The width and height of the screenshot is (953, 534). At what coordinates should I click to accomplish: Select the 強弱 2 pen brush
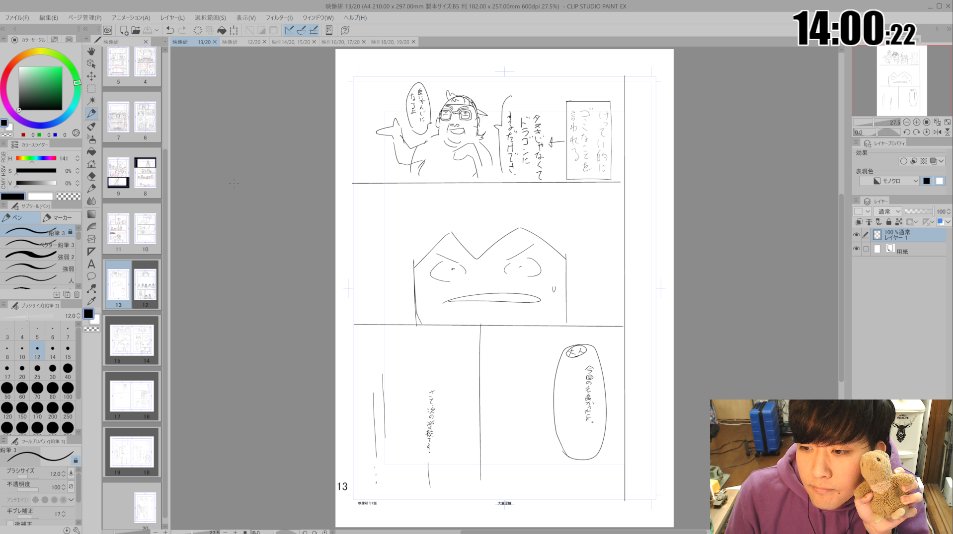[x=40, y=256]
